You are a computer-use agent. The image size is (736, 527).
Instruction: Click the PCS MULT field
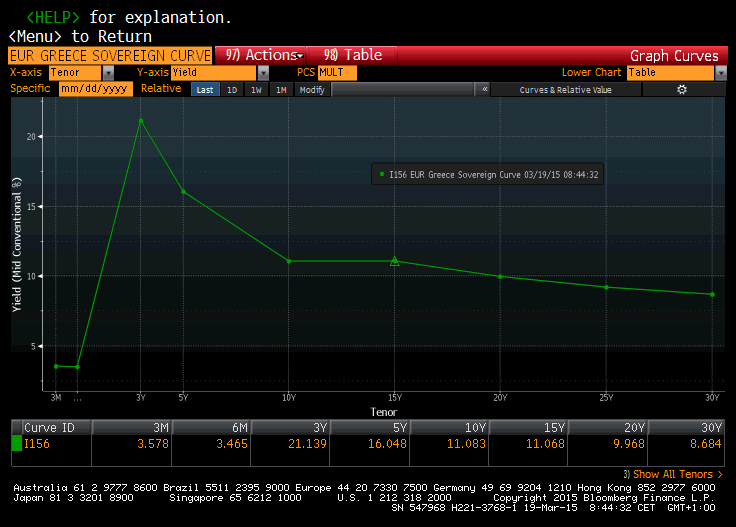(337, 73)
